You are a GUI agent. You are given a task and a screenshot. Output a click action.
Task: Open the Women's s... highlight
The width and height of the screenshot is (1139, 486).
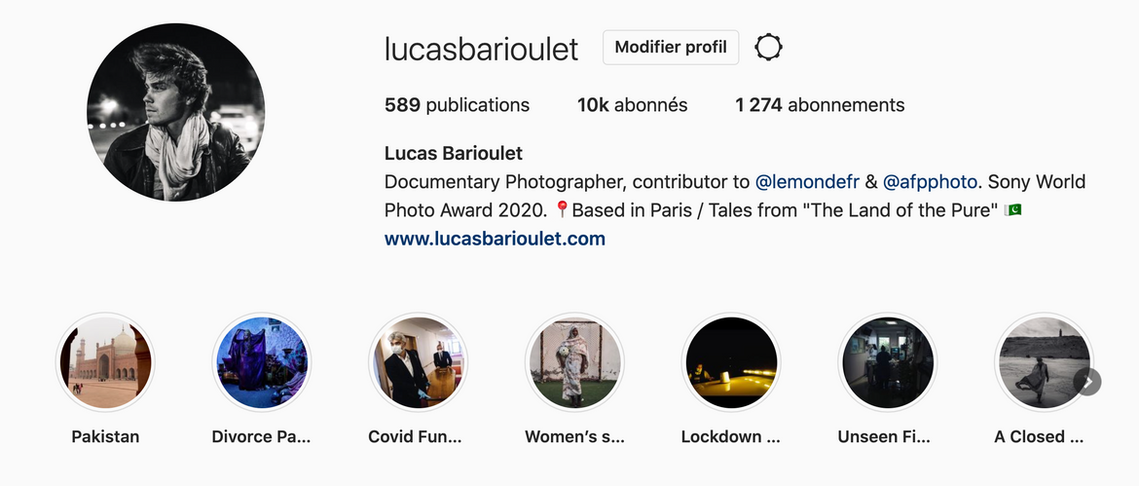575,362
